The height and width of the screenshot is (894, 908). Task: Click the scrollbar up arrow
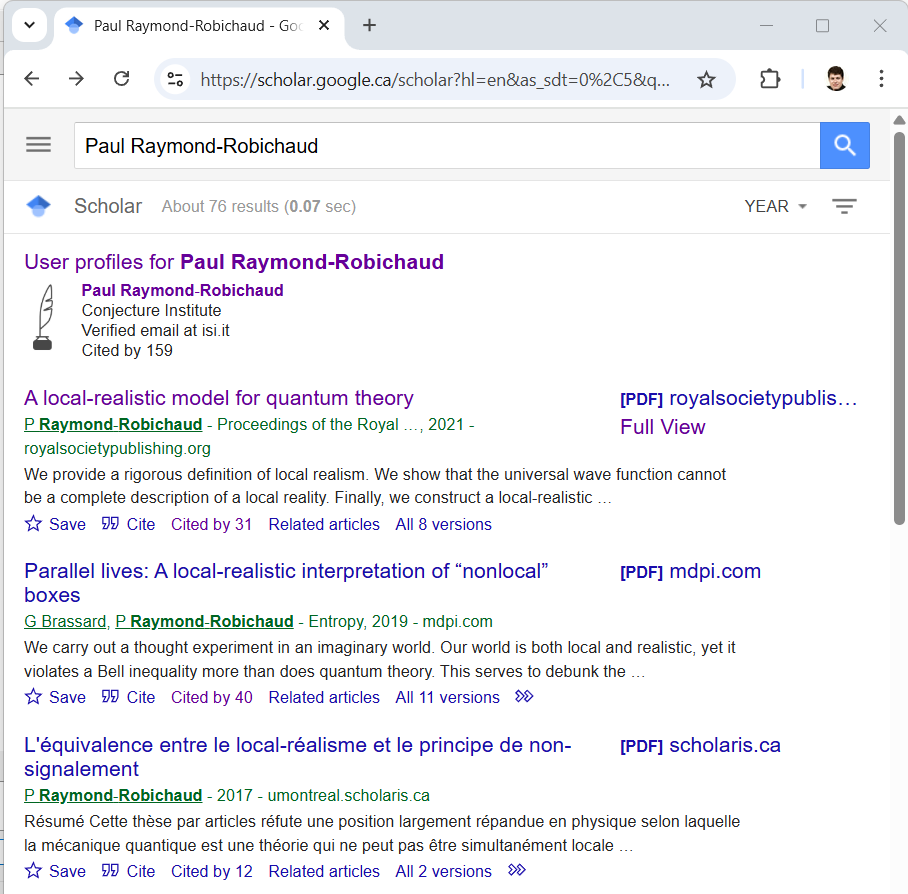point(899,120)
